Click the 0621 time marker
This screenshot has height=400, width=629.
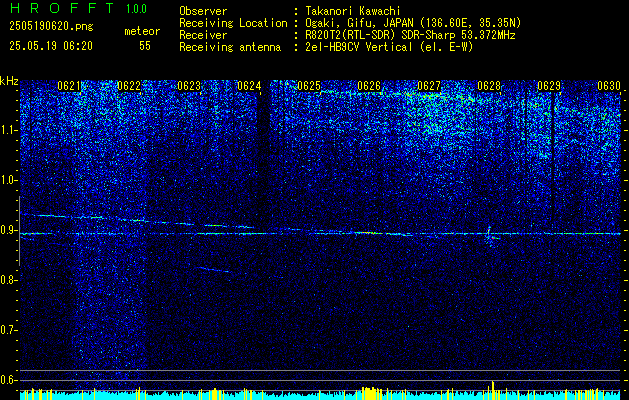(69, 86)
